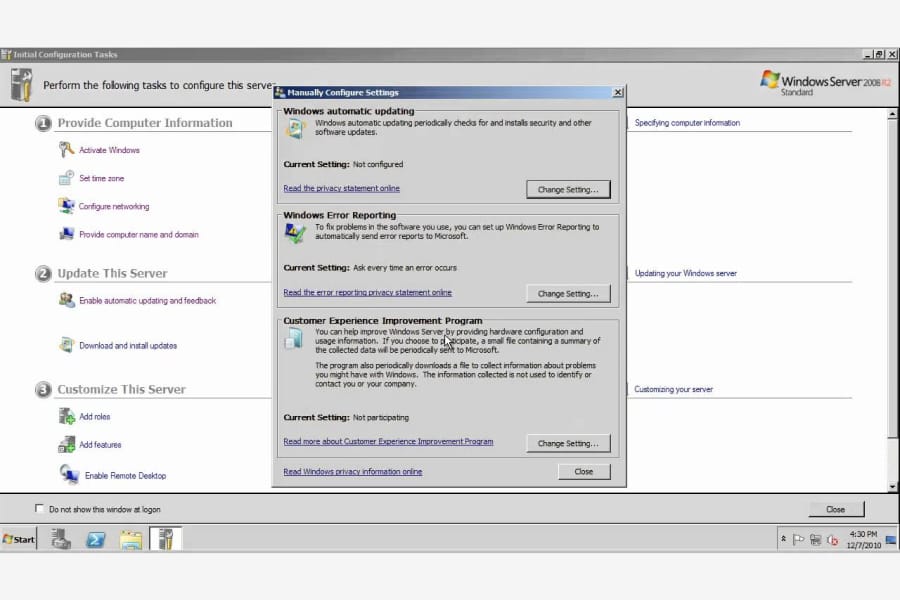900x600 pixels.
Task: Minimize the Initial Configuration Tasks window
Action: pos(868,55)
